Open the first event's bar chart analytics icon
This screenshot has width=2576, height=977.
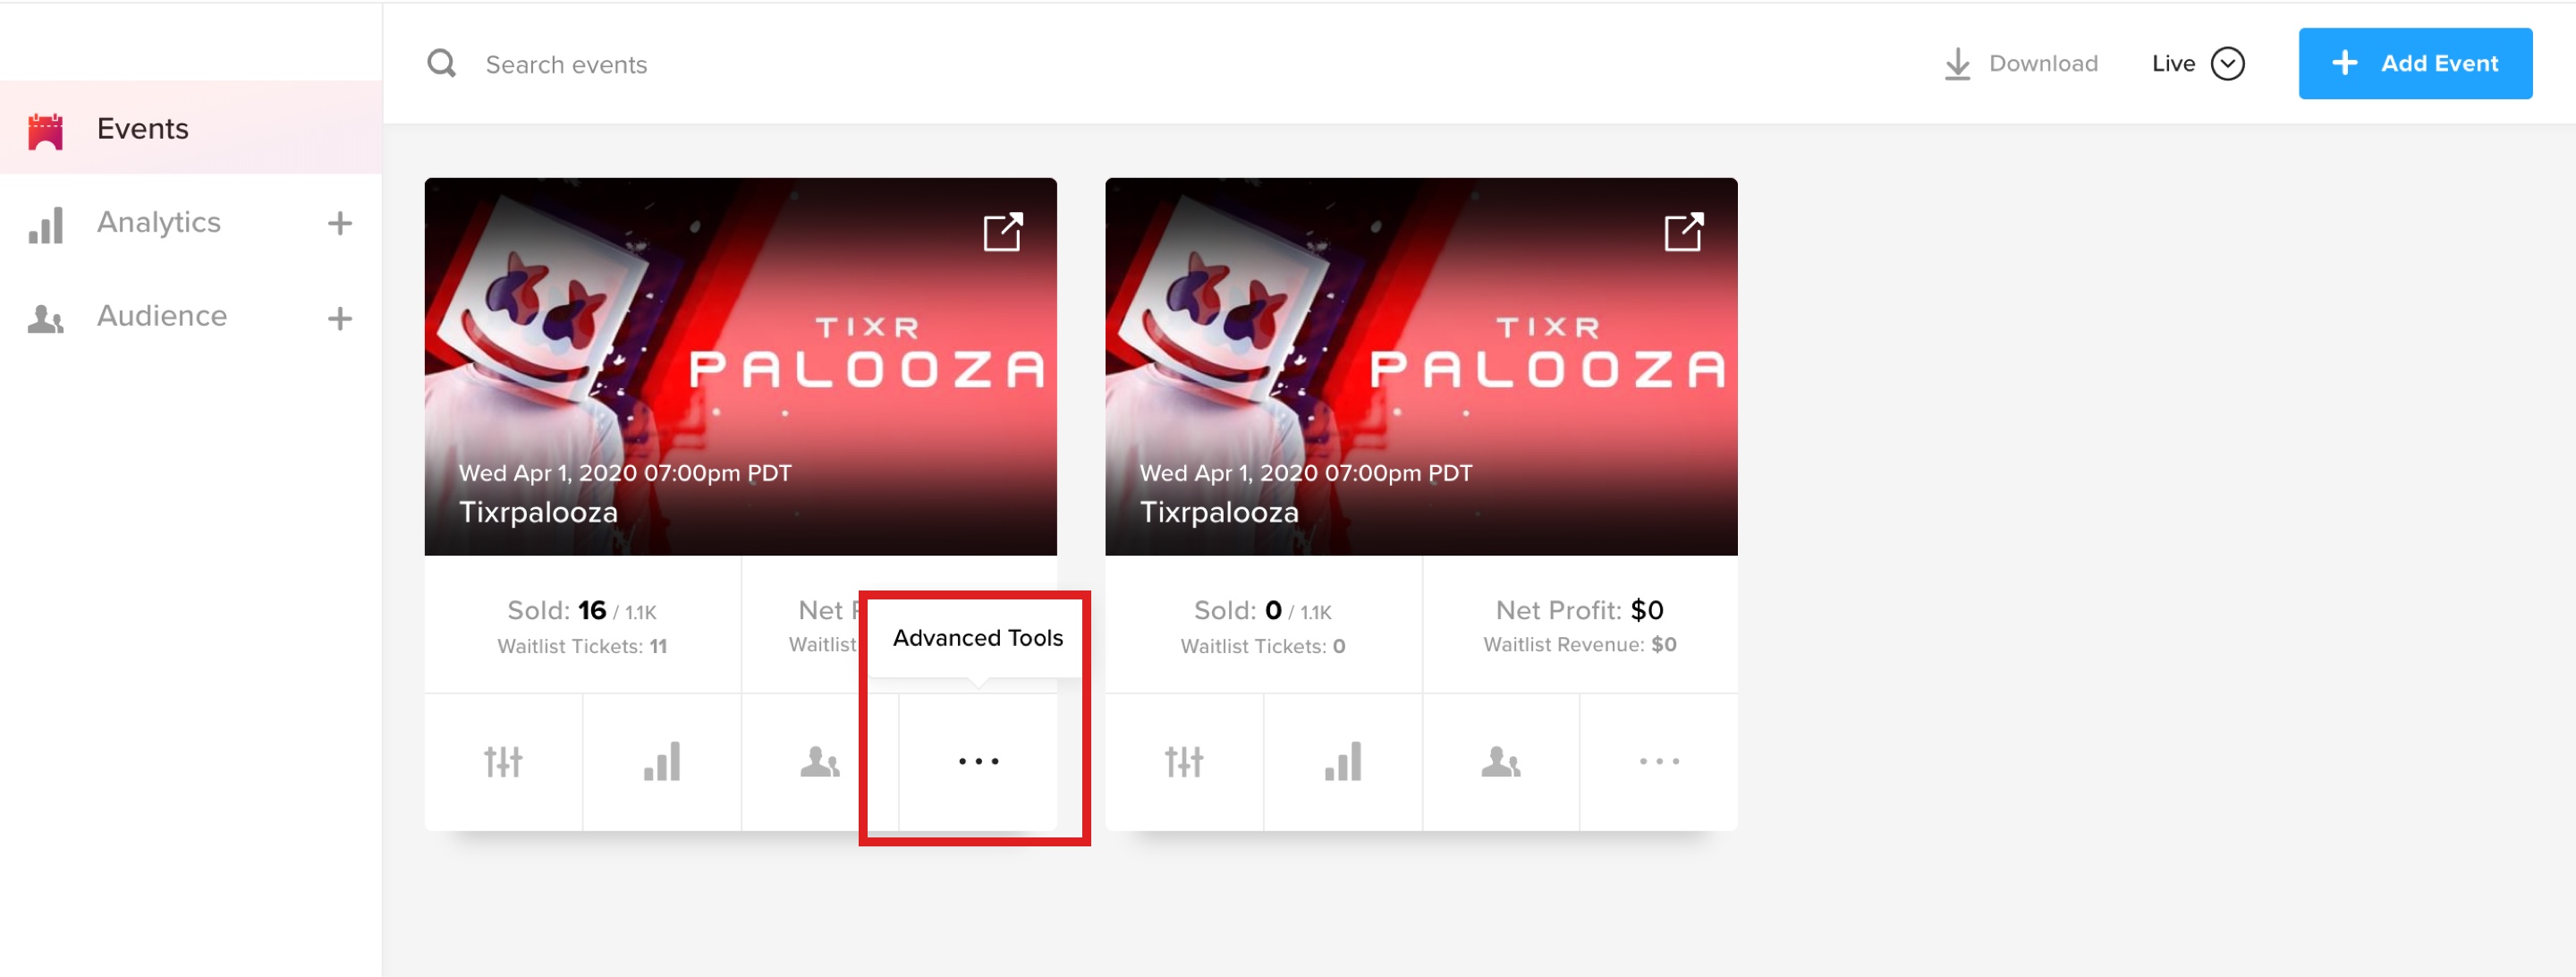pos(662,762)
